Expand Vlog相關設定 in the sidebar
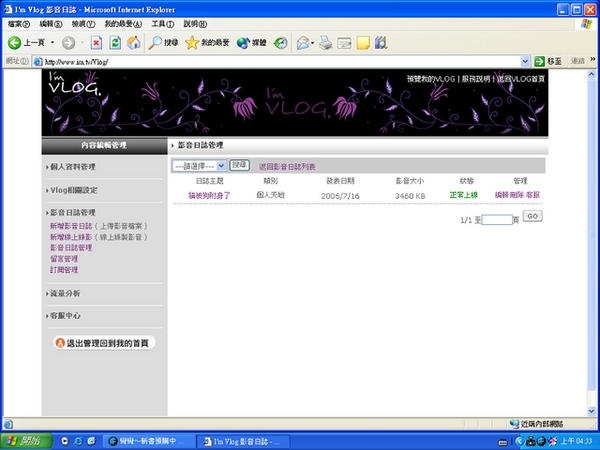The width and height of the screenshot is (600, 450). coord(74,190)
